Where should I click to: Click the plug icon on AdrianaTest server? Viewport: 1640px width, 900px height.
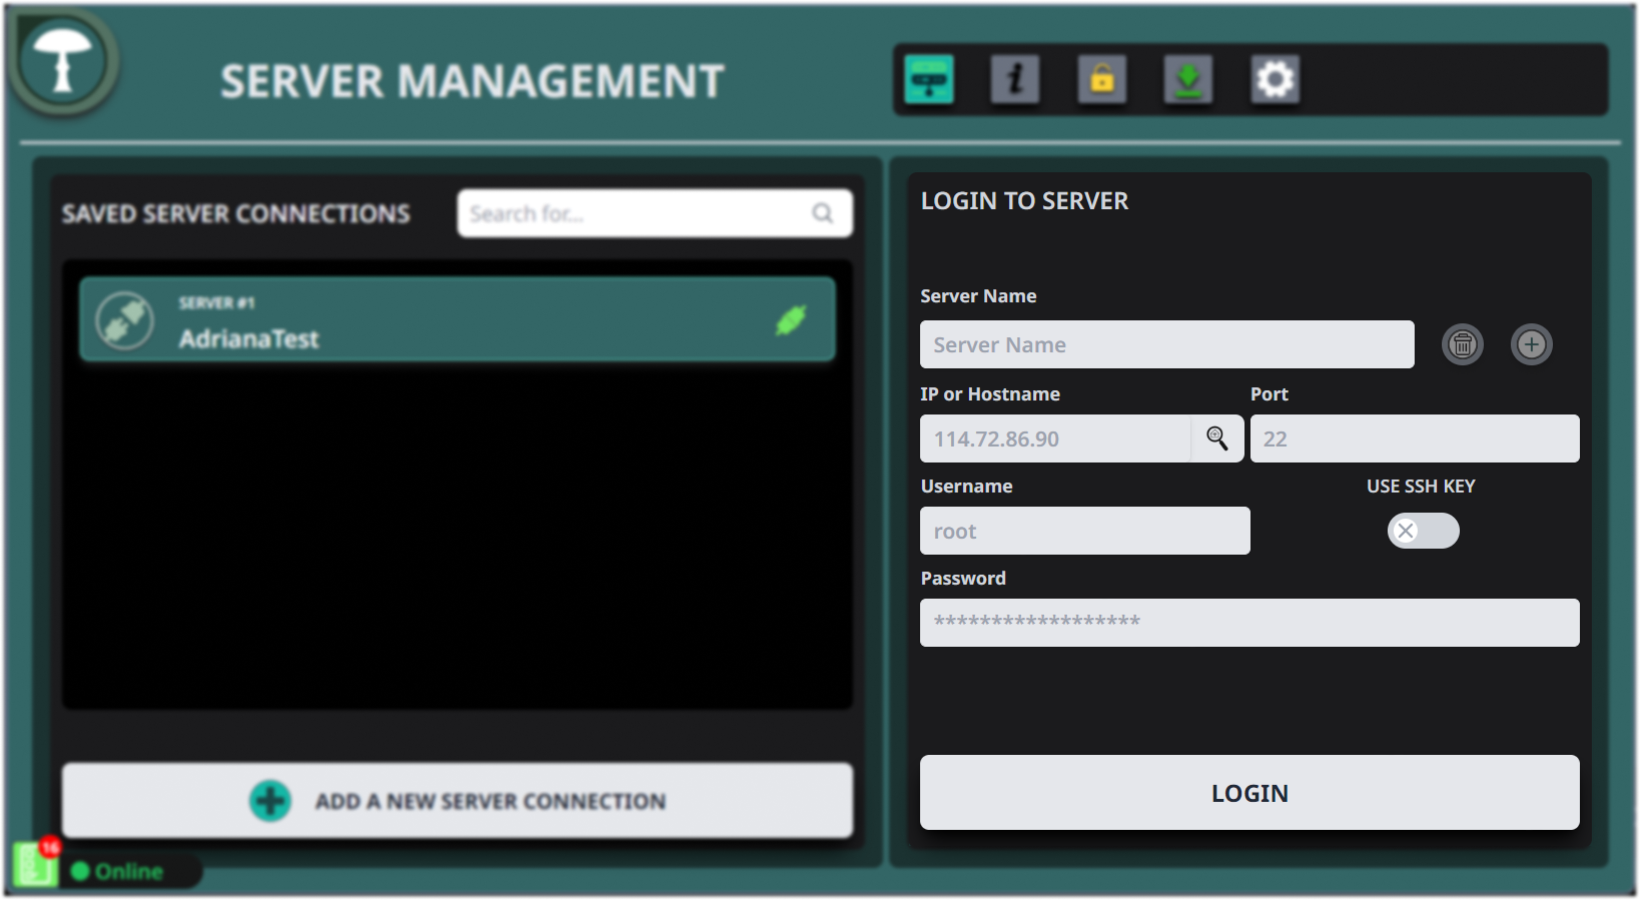[125, 321]
